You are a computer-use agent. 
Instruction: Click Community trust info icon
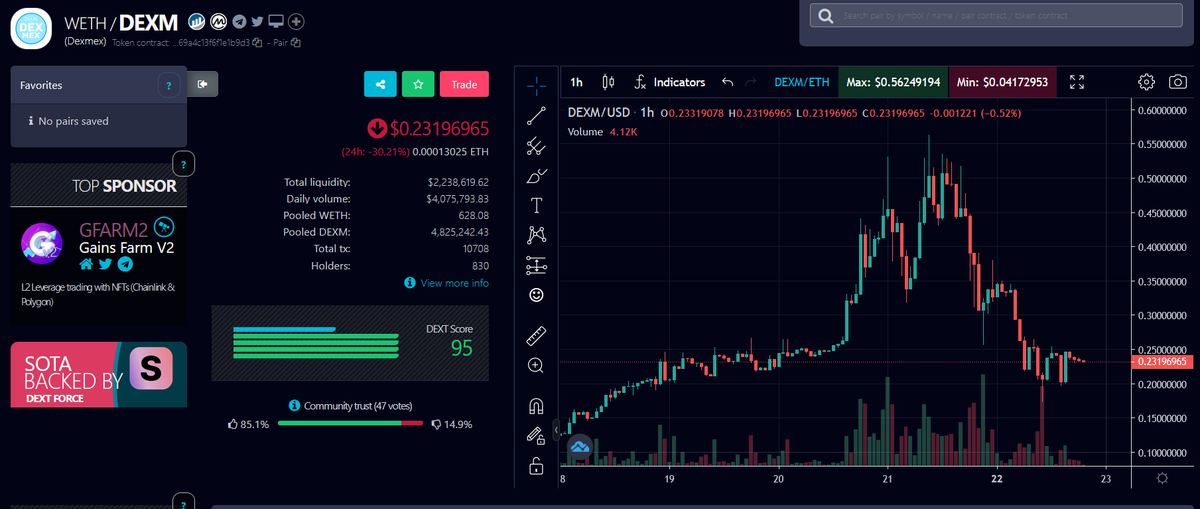click(x=294, y=405)
